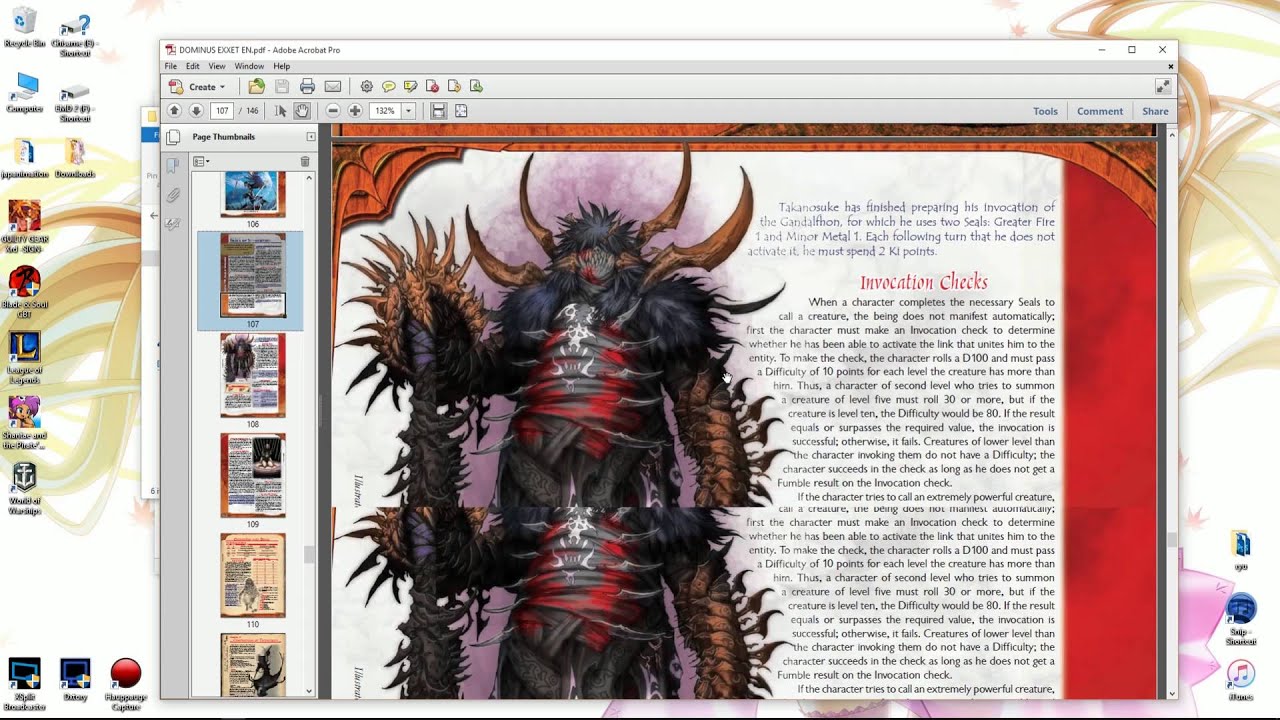The width and height of the screenshot is (1280, 720).
Task: Open the Share pane
Action: 1155,111
